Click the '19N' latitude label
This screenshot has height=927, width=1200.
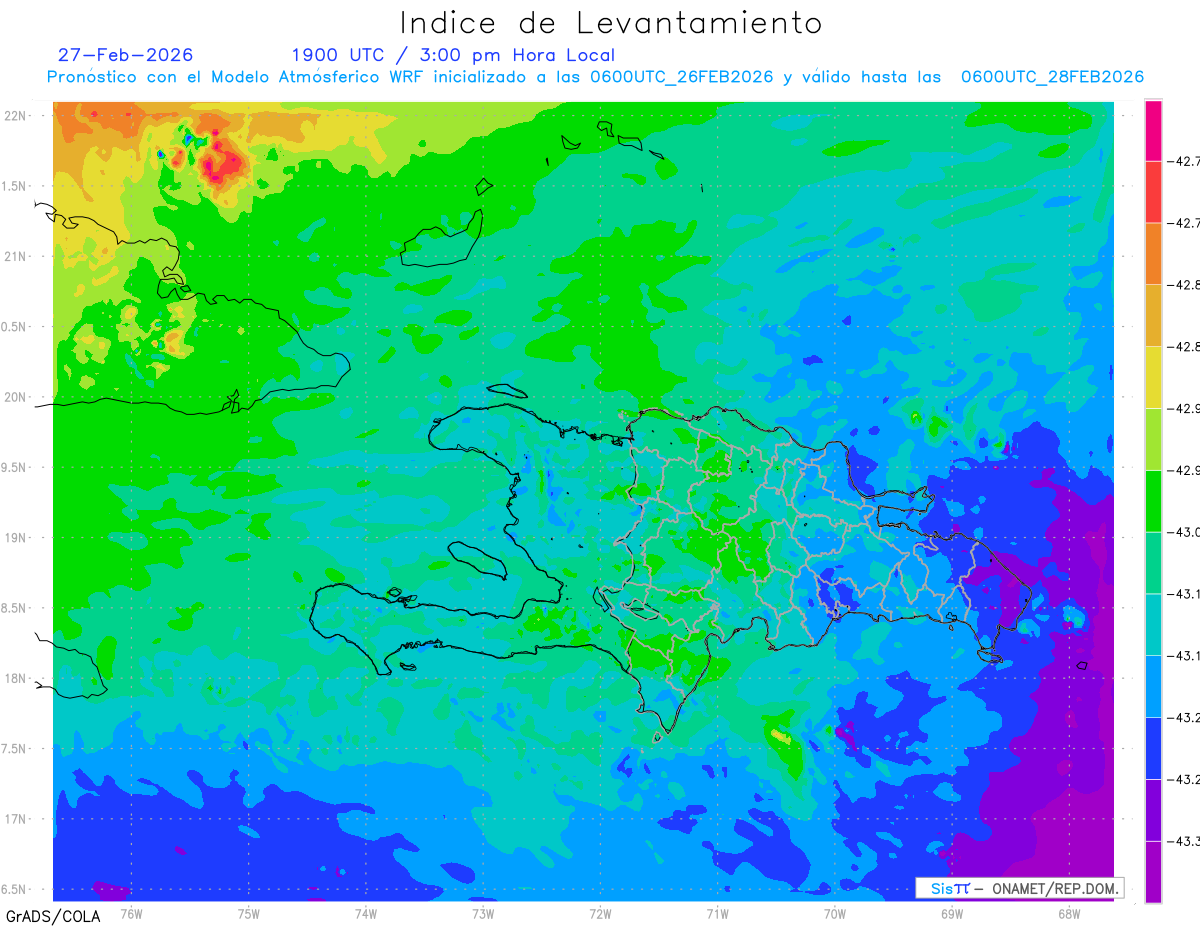coord(16,538)
